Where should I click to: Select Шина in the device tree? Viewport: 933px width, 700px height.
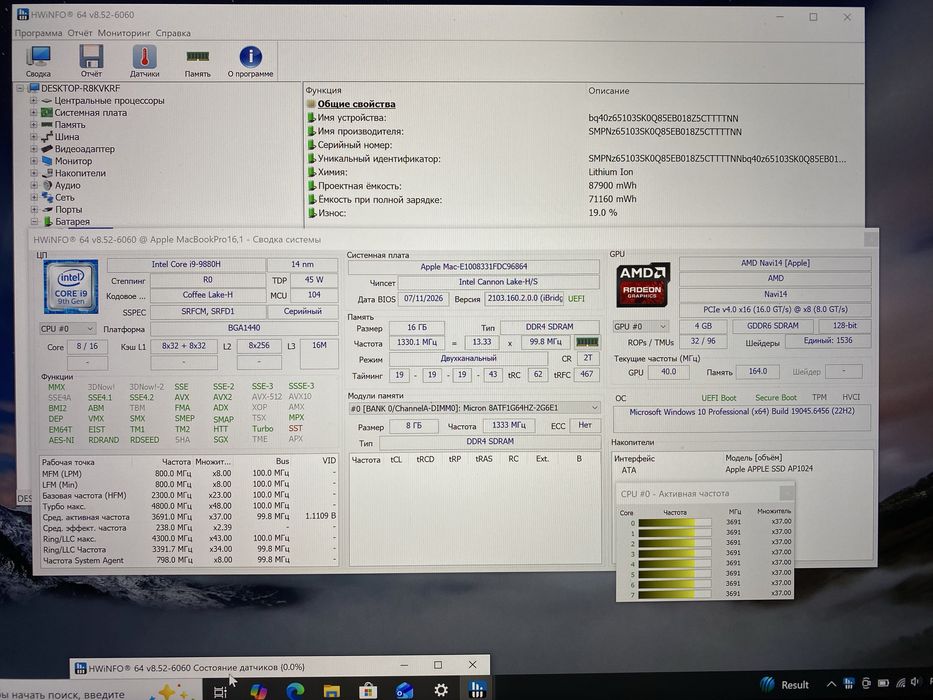[67, 136]
